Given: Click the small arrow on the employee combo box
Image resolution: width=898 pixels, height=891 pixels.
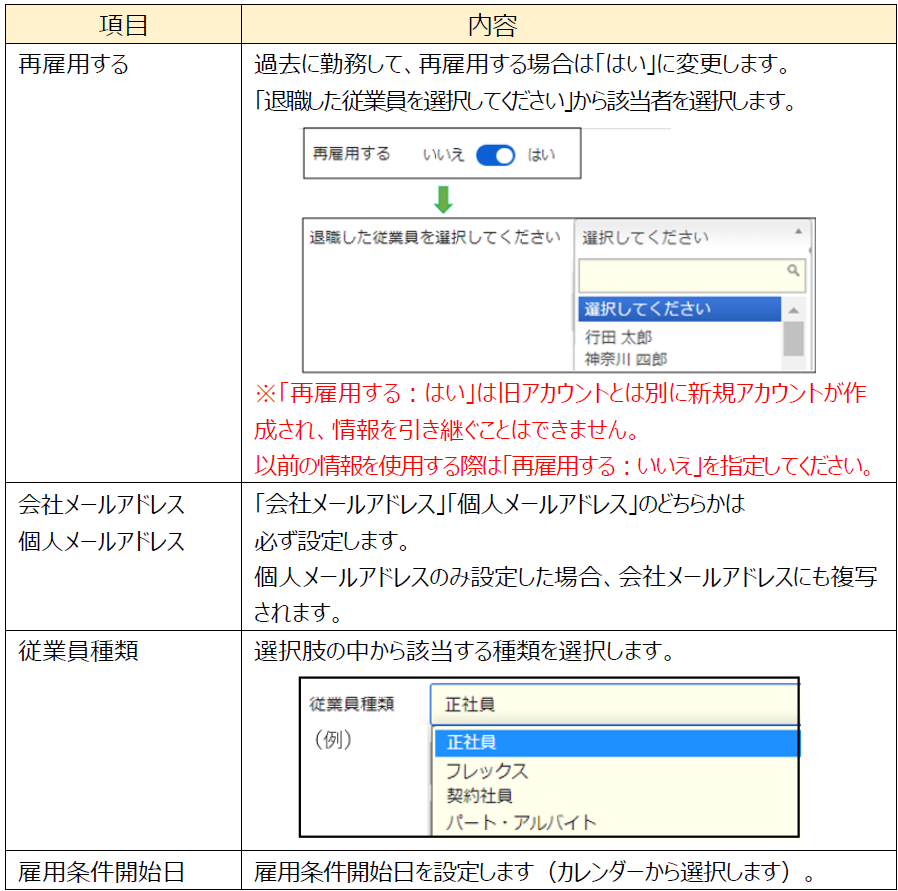Looking at the screenshot, I should [x=798, y=231].
